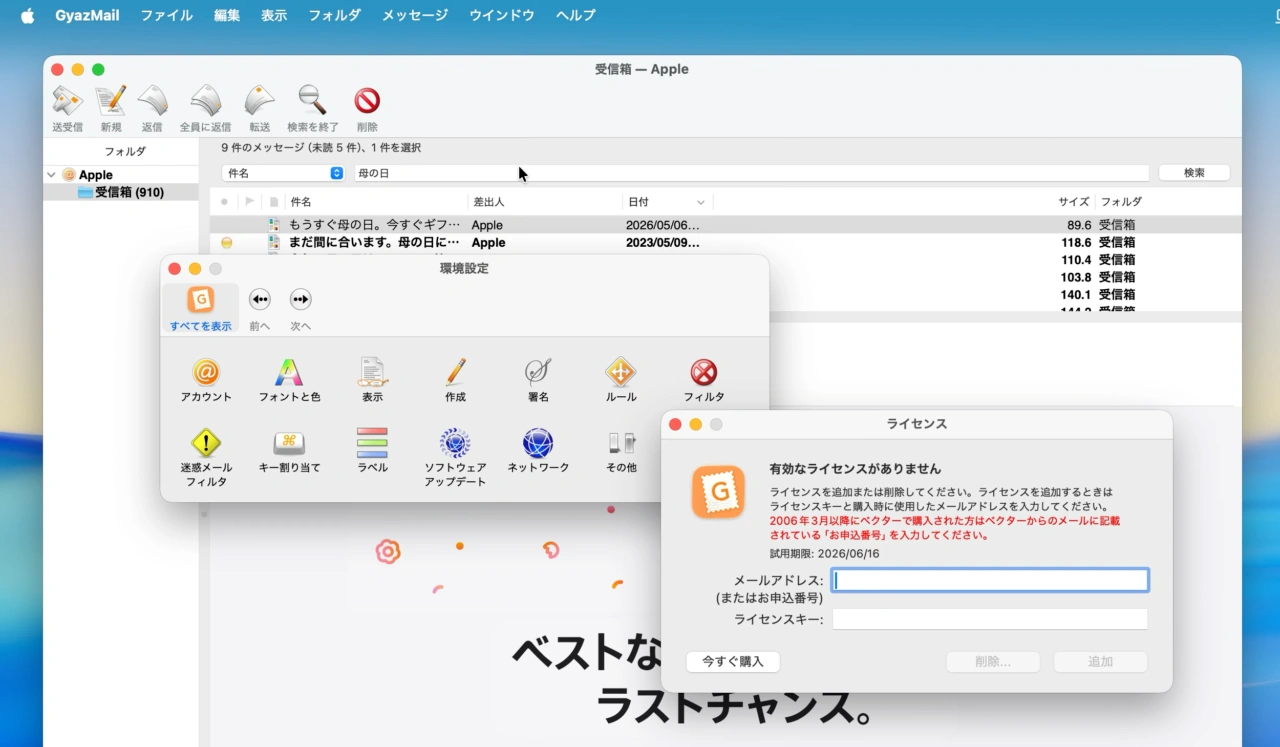Click the GyazMail icon in license dialog

718,492
